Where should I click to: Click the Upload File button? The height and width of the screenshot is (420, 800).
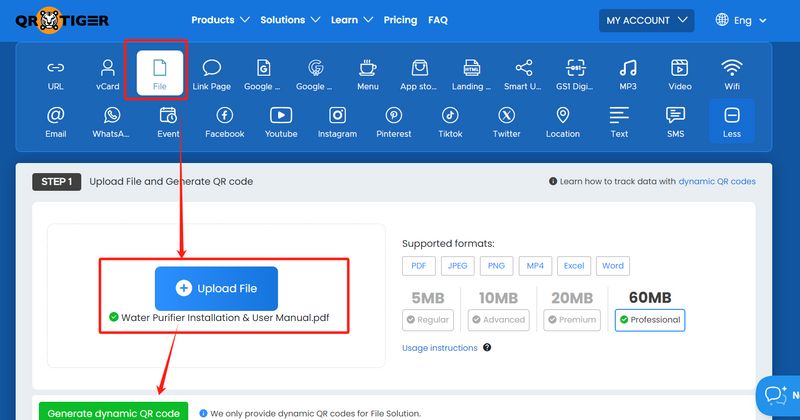[216, 288]
